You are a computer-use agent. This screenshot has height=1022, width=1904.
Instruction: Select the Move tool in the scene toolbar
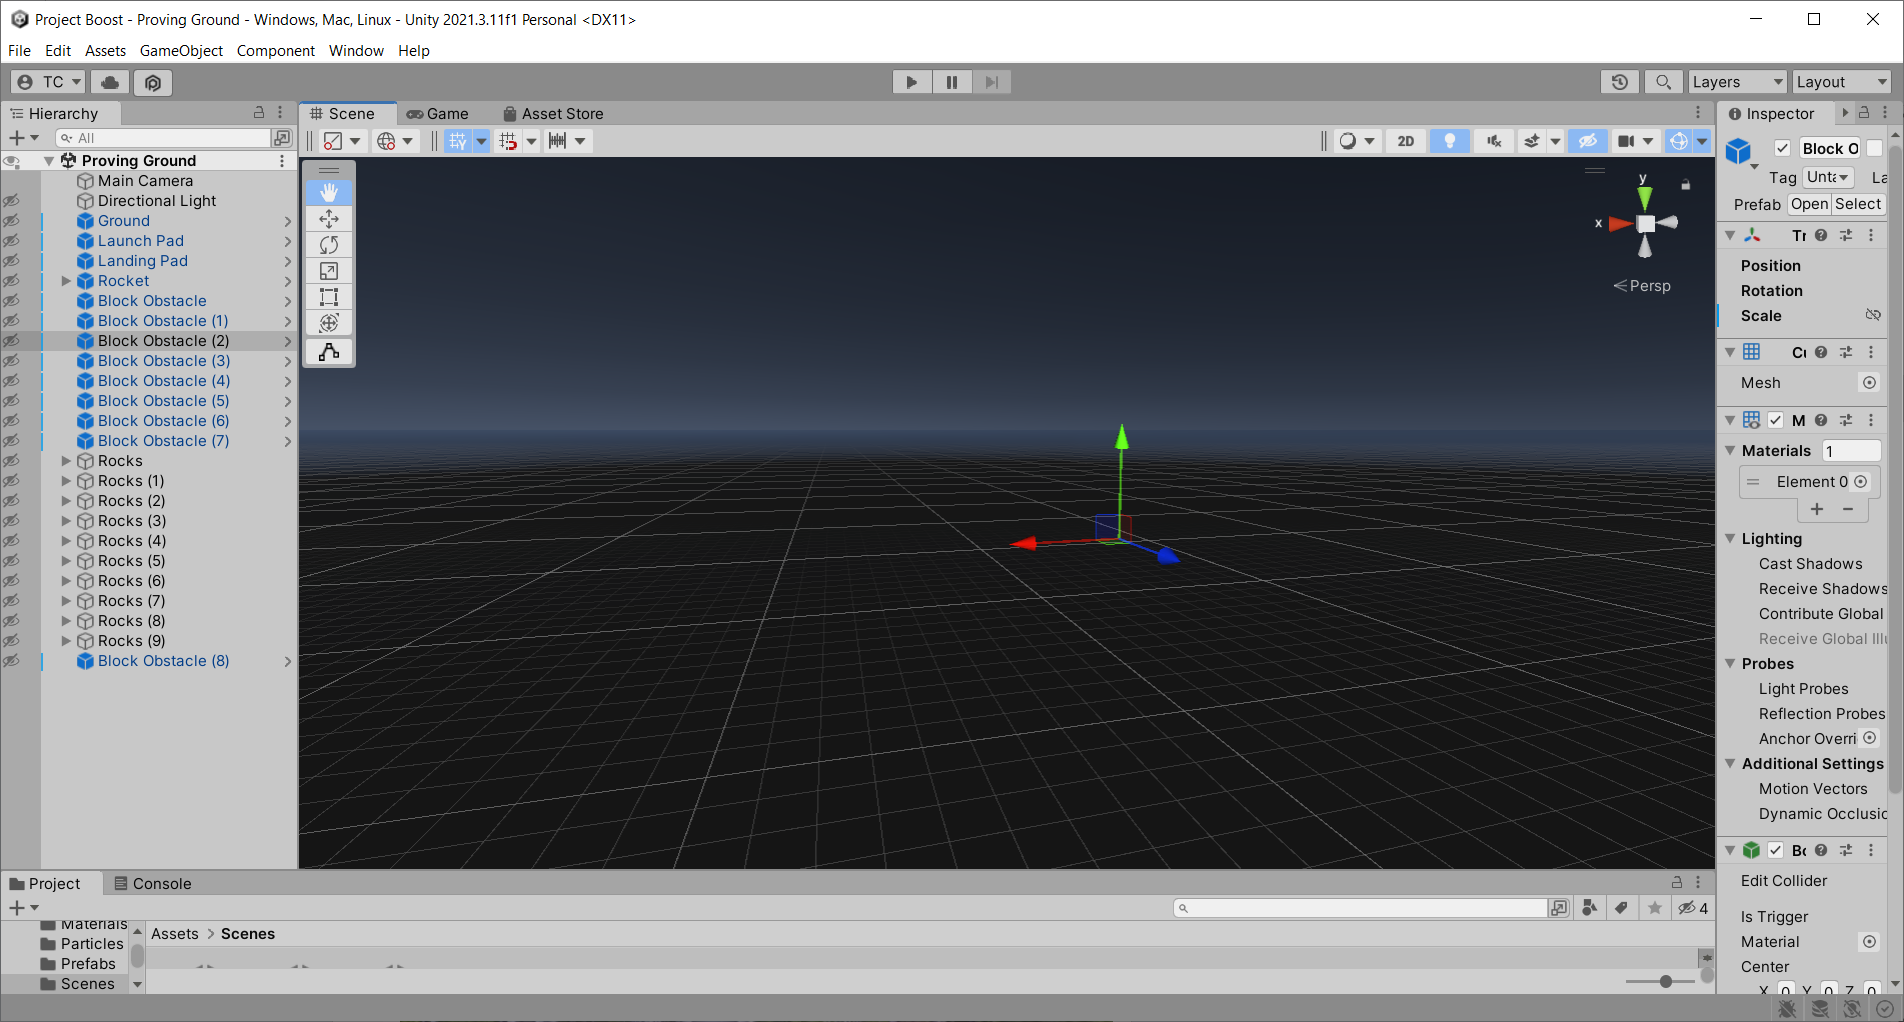[329, 218]
